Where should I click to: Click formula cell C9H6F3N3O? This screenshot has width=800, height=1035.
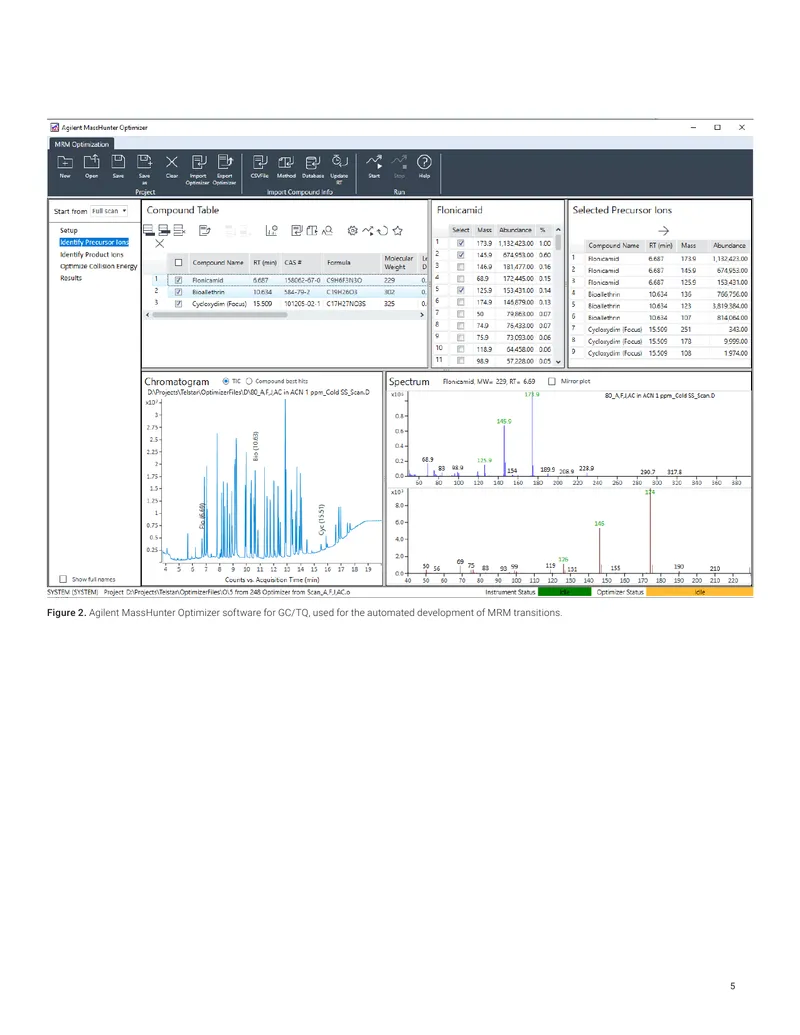click(x=344, y=281)
